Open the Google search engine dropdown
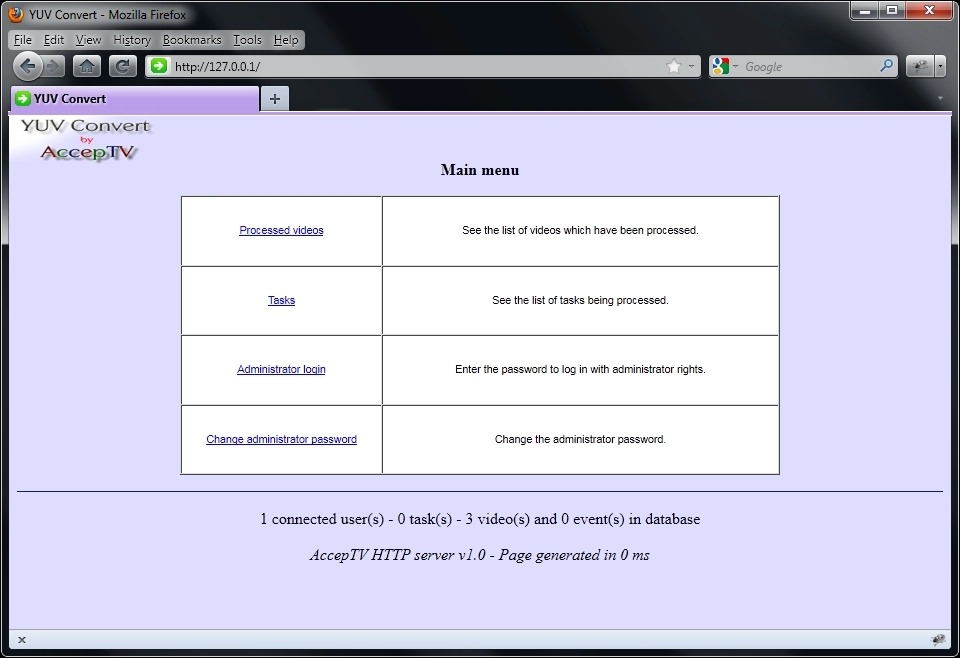 coord(726,66)
